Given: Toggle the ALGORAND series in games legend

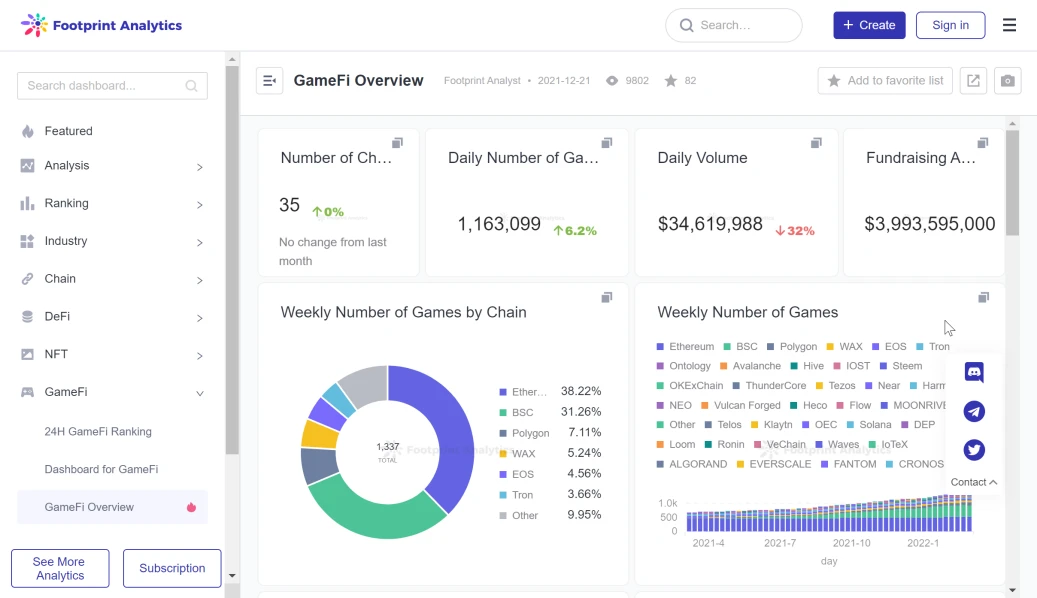Looking at the screenshot, I should (692, 464).
